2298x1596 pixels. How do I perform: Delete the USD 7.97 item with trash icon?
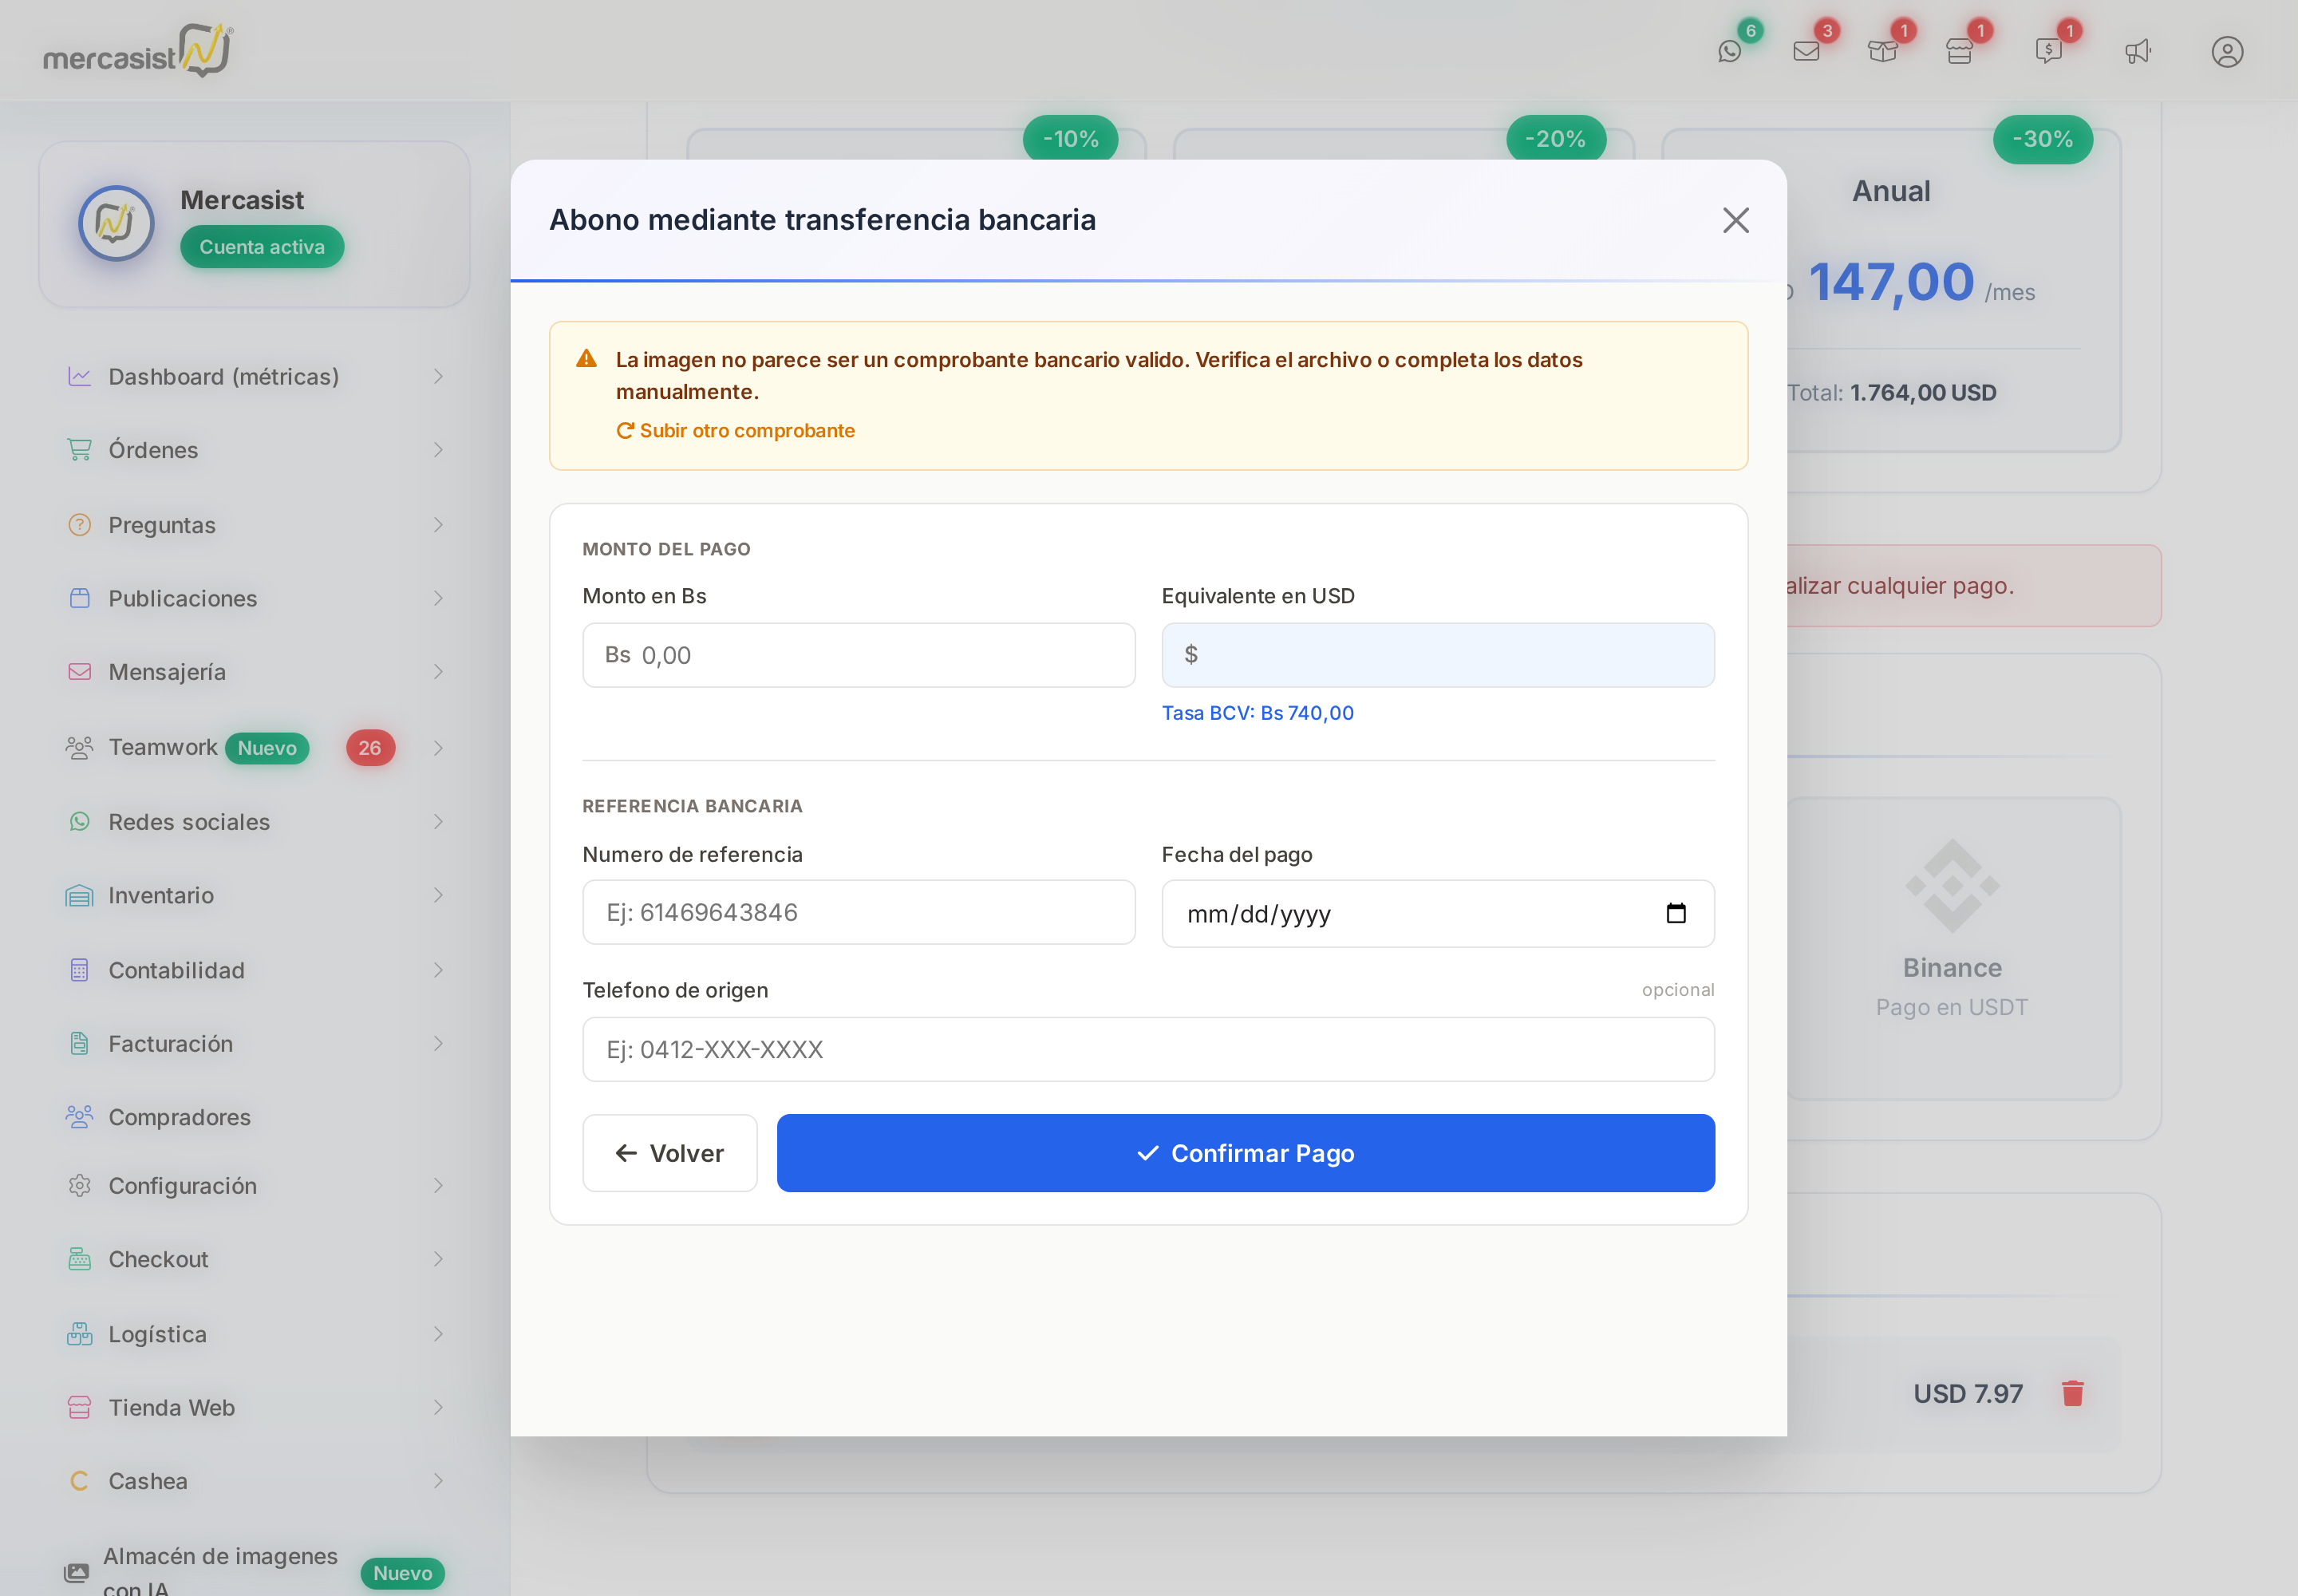tap(2072, 1393)
